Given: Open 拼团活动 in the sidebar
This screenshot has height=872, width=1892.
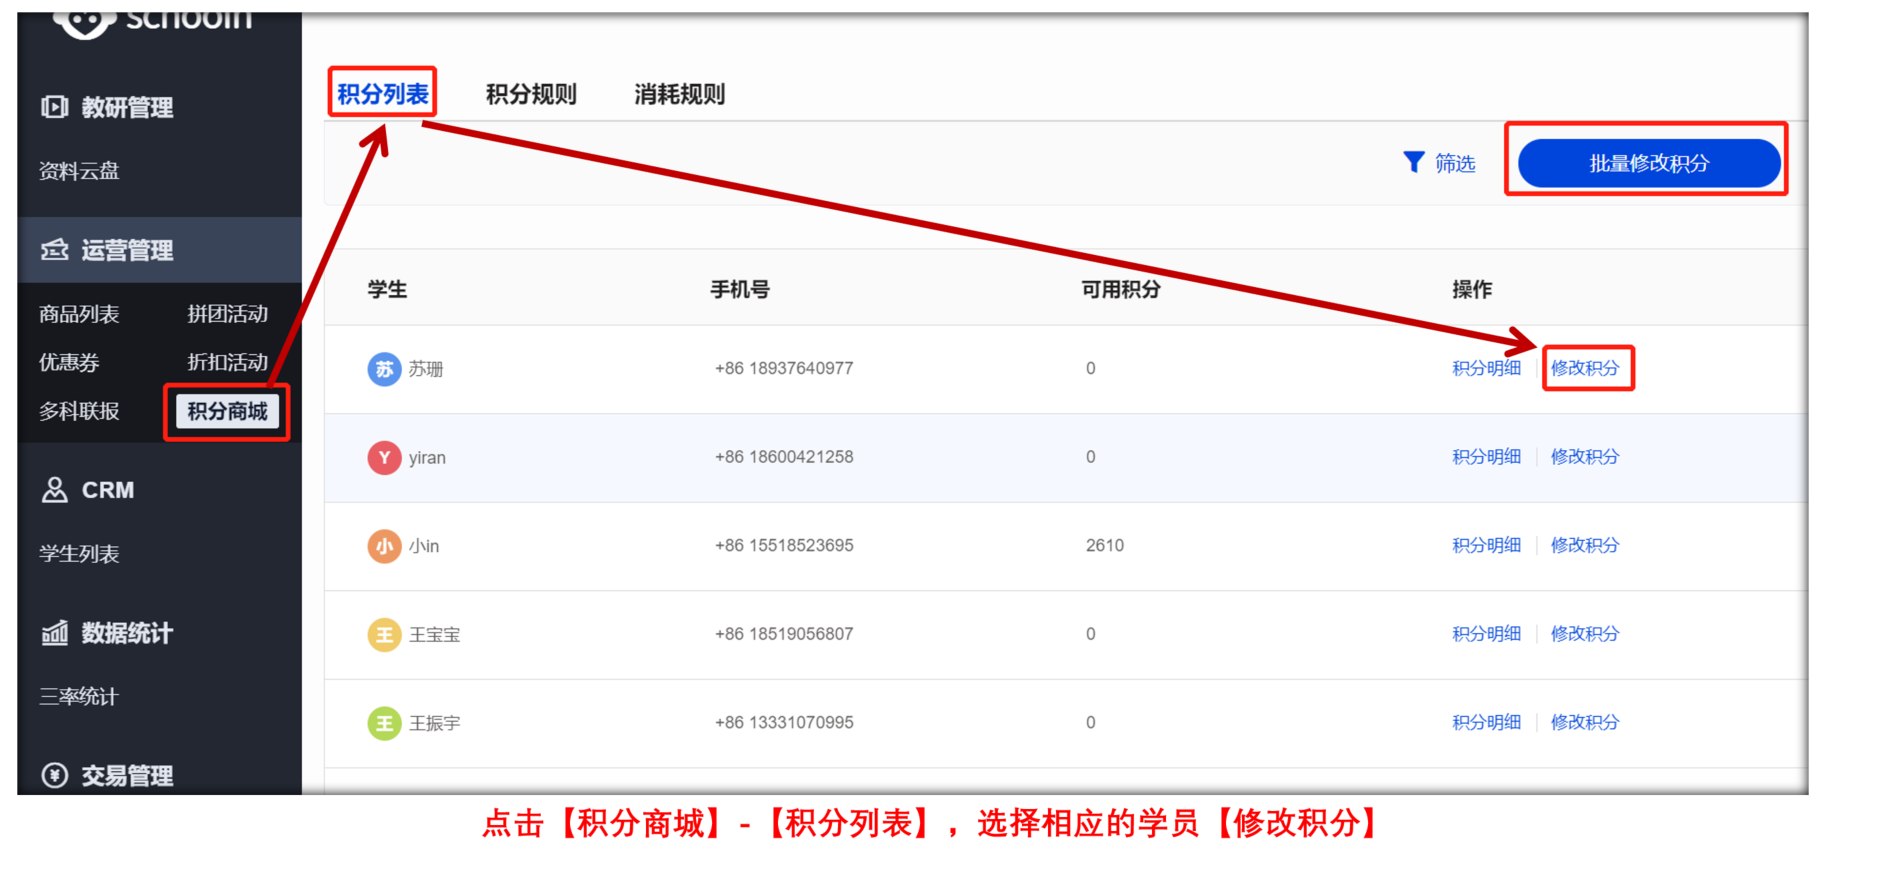Looking at the screenshot, I should click(x=228, y=314).
